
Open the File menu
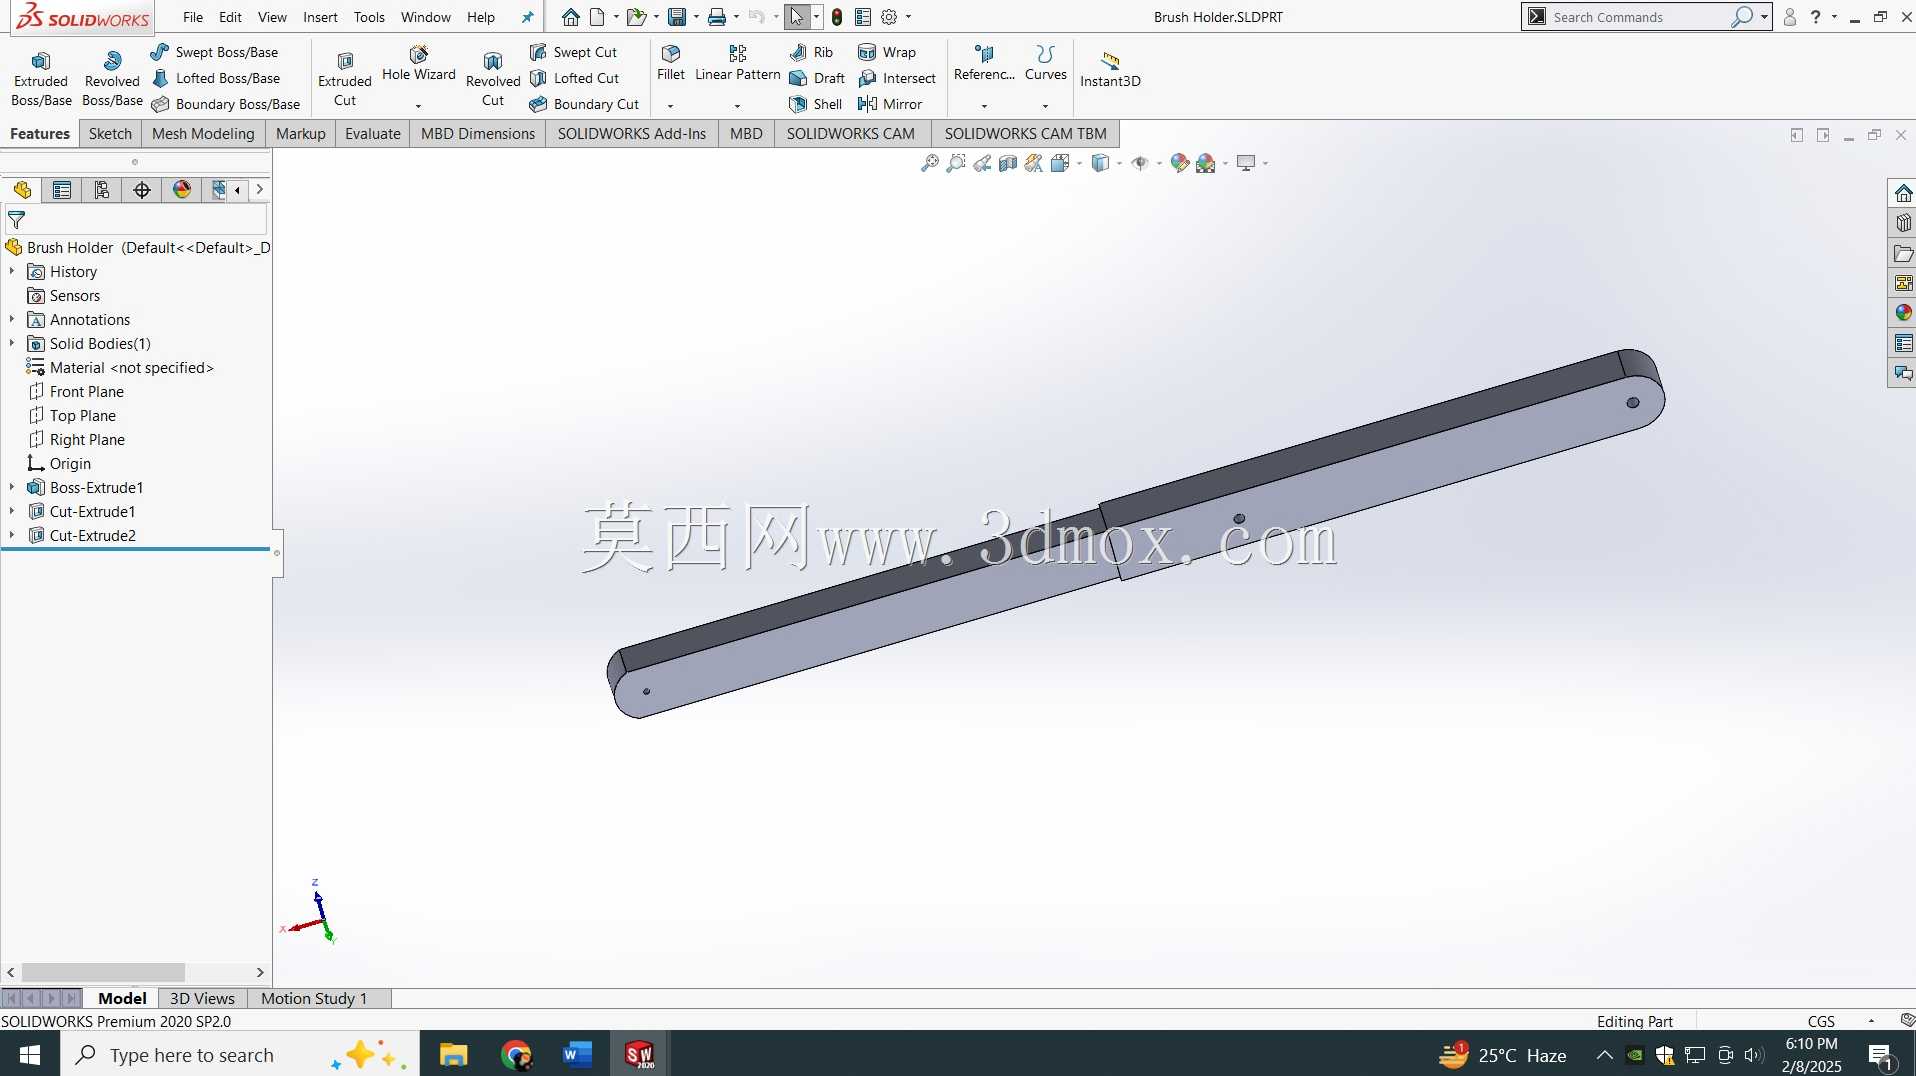click(193, 17)
